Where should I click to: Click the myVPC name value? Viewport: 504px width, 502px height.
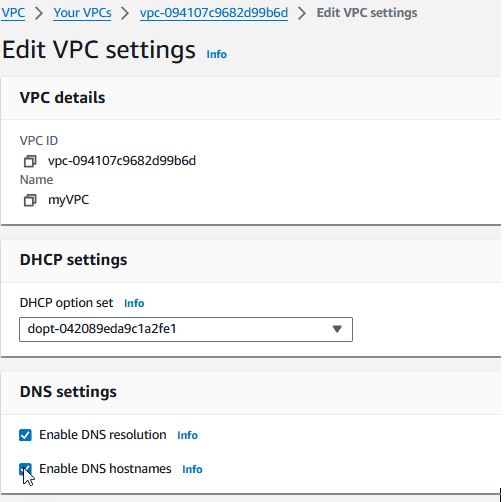tap(69, 200)
